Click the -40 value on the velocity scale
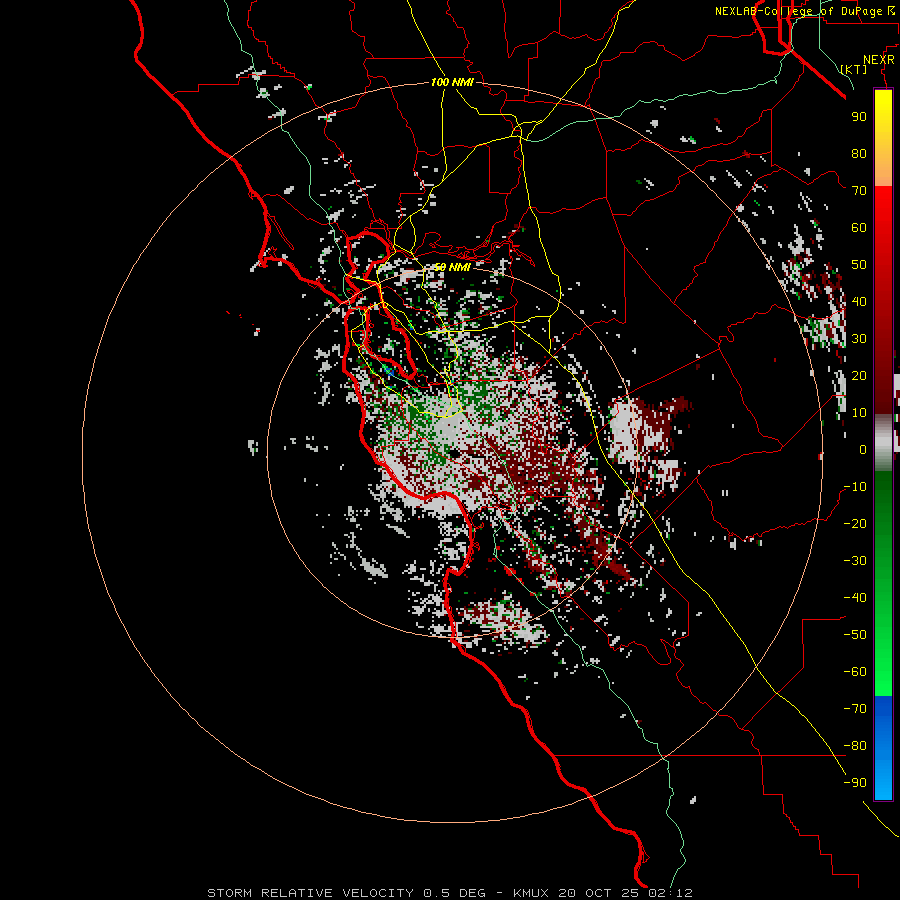This screenshot has width=900, height=900. click(x=855, y=598)
